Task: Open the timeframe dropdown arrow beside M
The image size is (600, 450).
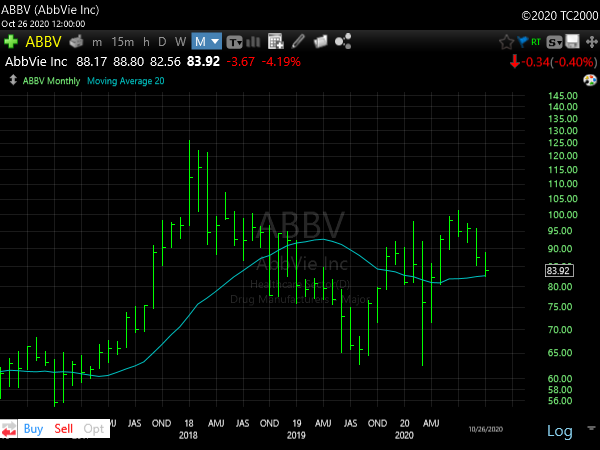Action: tap(215, 41)
